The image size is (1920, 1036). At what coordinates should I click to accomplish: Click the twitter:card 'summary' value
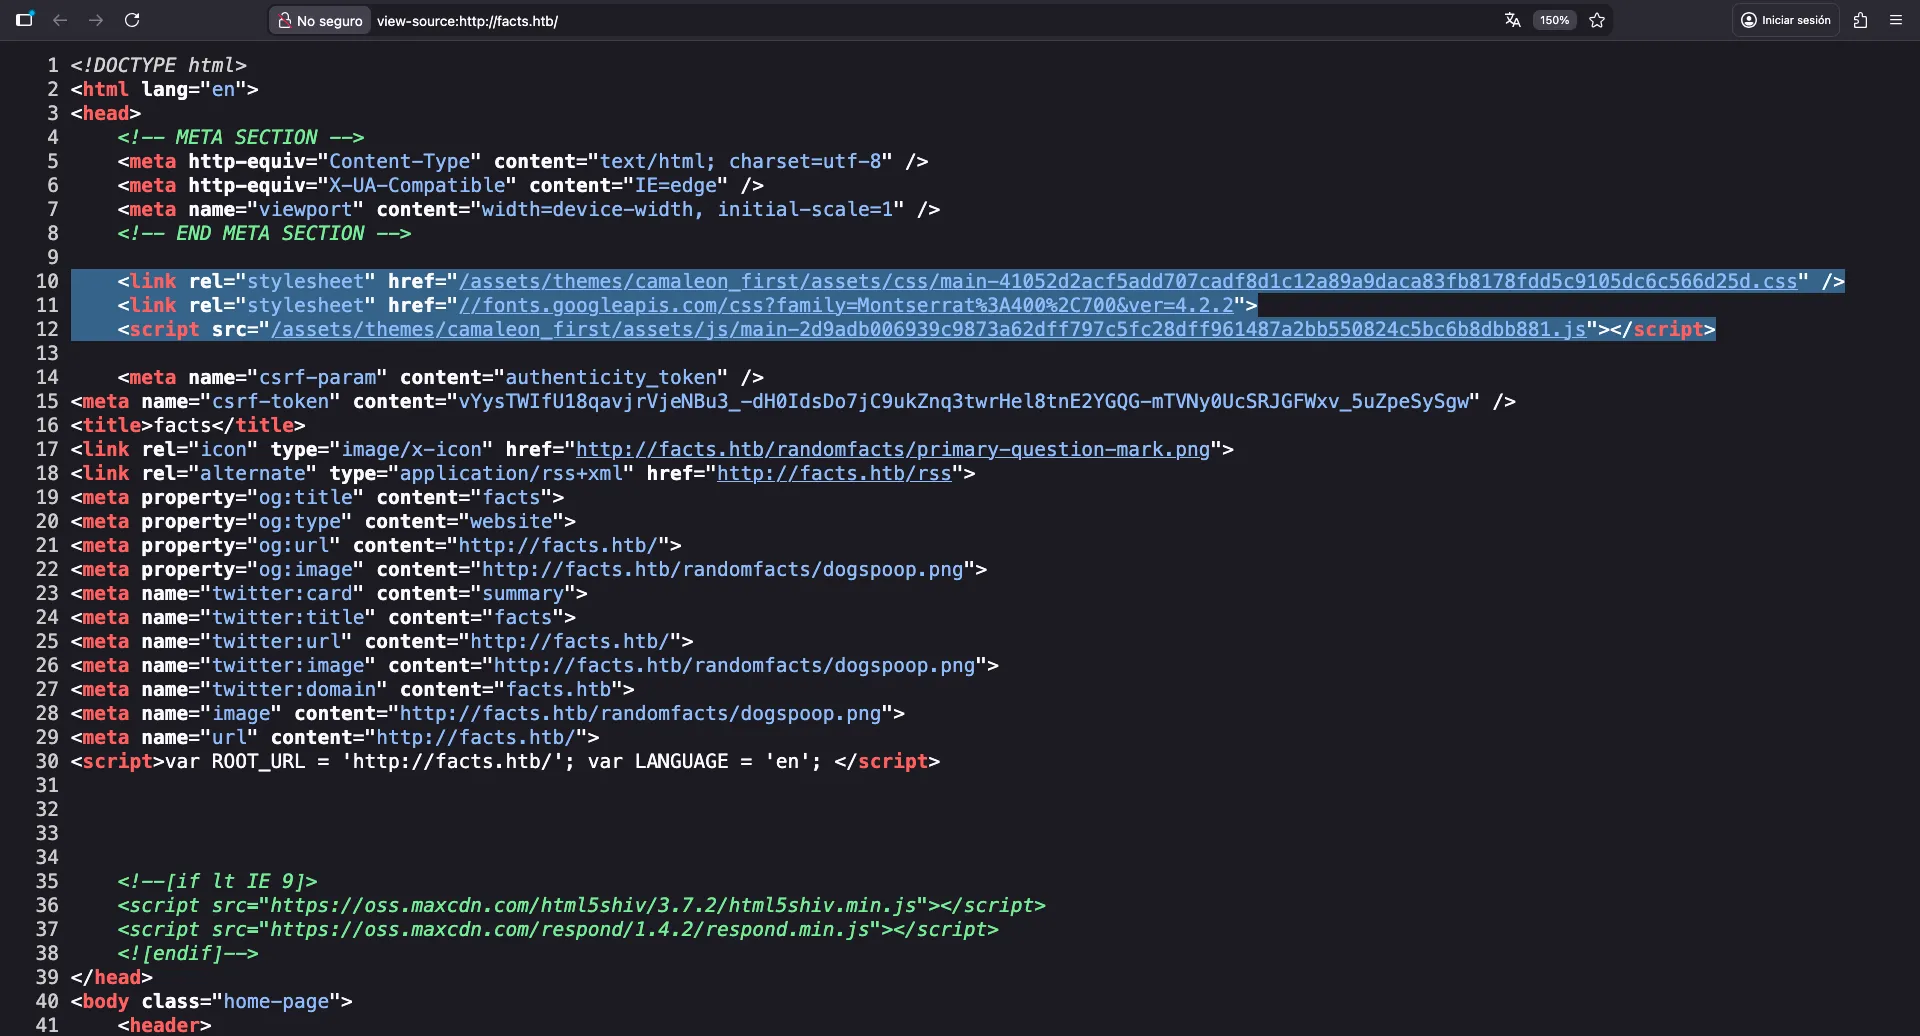523,593
